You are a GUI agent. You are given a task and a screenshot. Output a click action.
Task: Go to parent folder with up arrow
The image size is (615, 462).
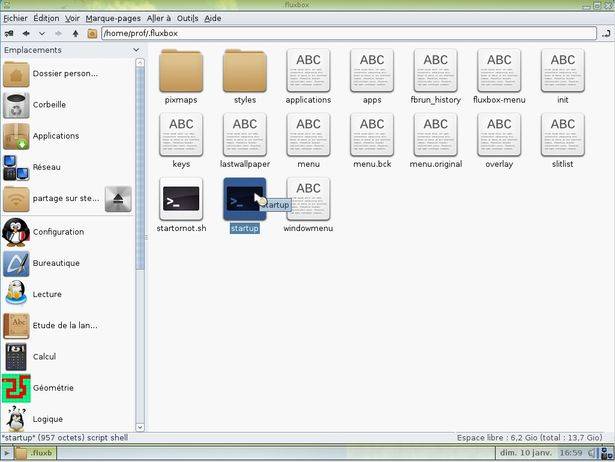point(75,34)
